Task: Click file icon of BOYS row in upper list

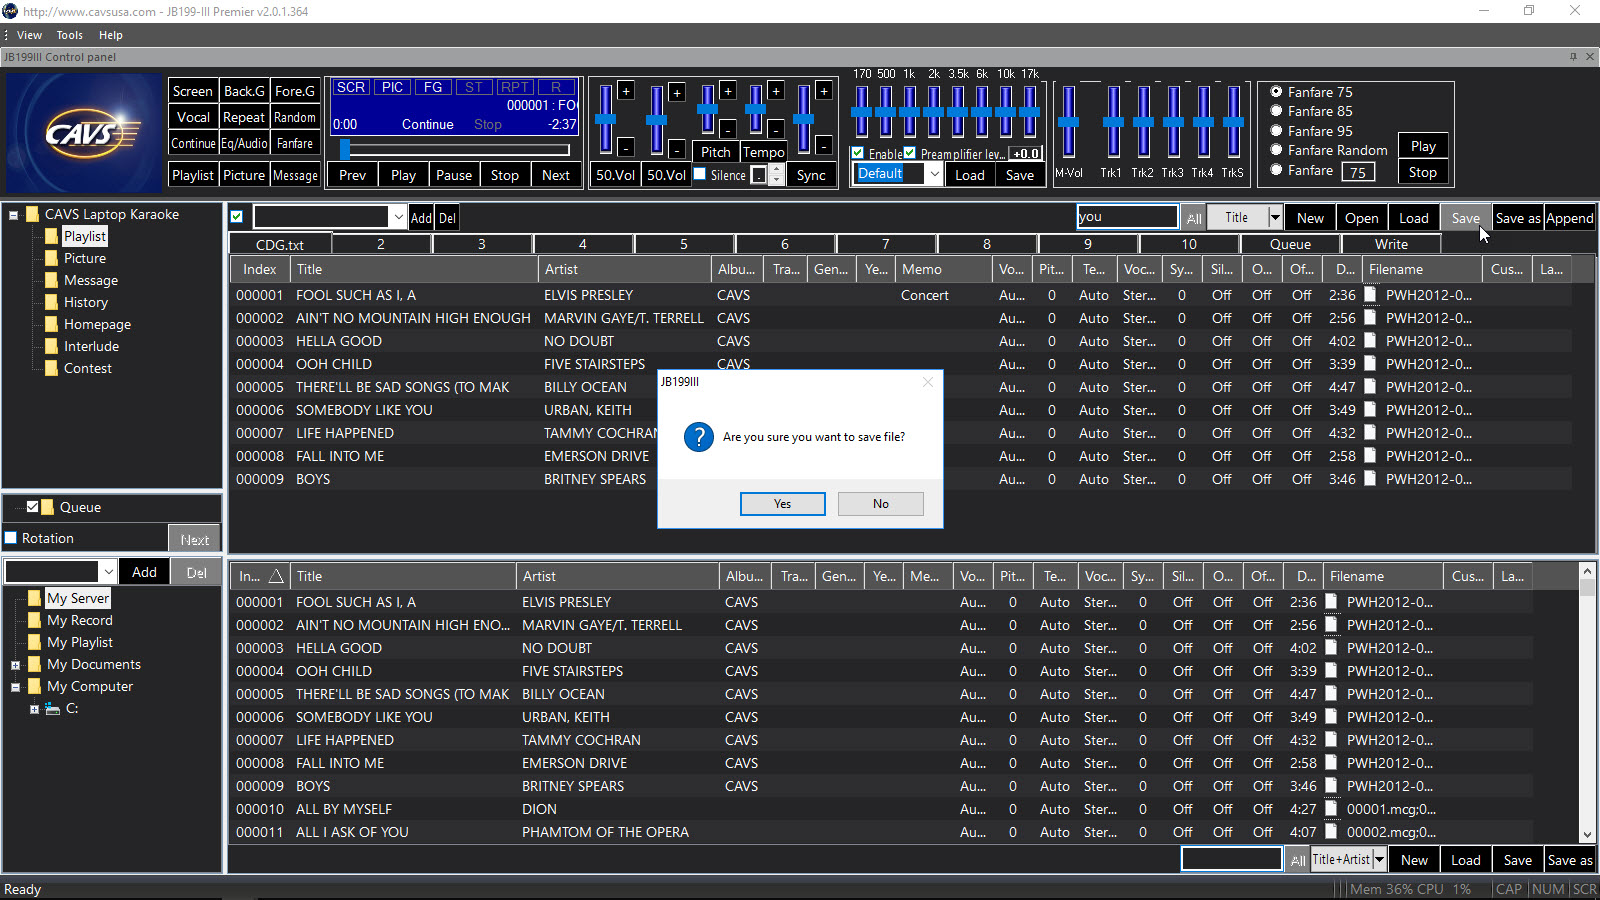Action: pos(1370,479)
